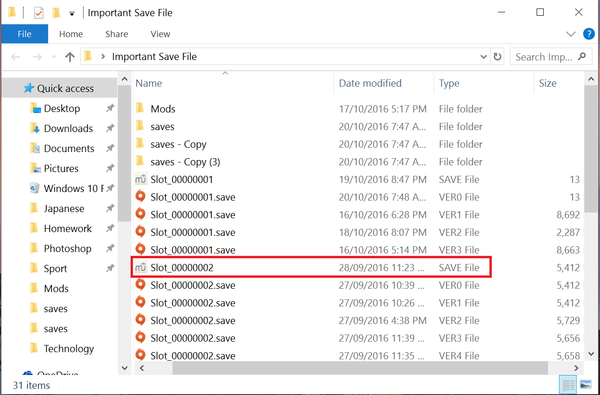Image resolution: width=600 pixels, height=395 pixels.
Task: Open Help with the blue question mark icon
Action: pyautogui.click(x=589, y=34)
